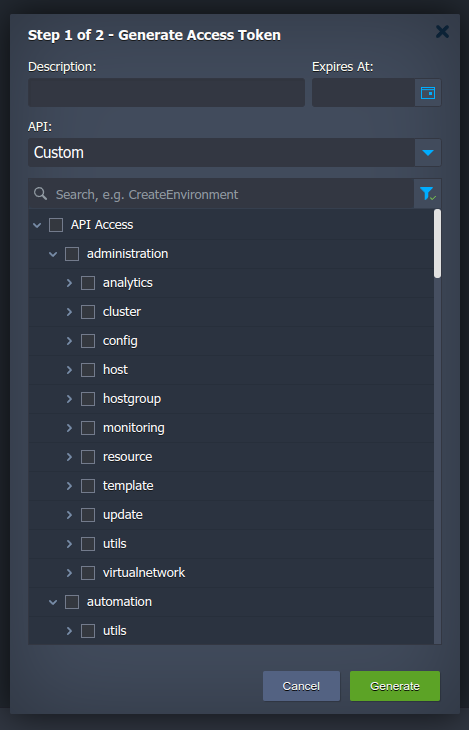Open the calendar picker for Expires At
This screenshot has height=730, width=469.
coord(428,93)
